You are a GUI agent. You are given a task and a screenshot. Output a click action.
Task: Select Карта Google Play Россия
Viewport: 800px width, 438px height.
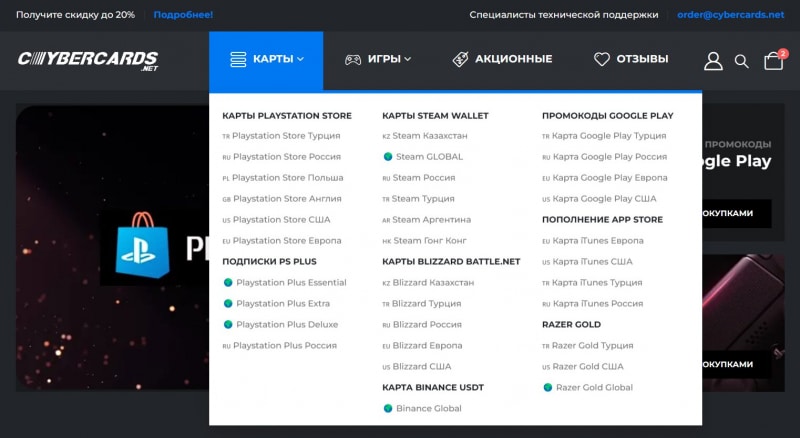click(605, 157)
